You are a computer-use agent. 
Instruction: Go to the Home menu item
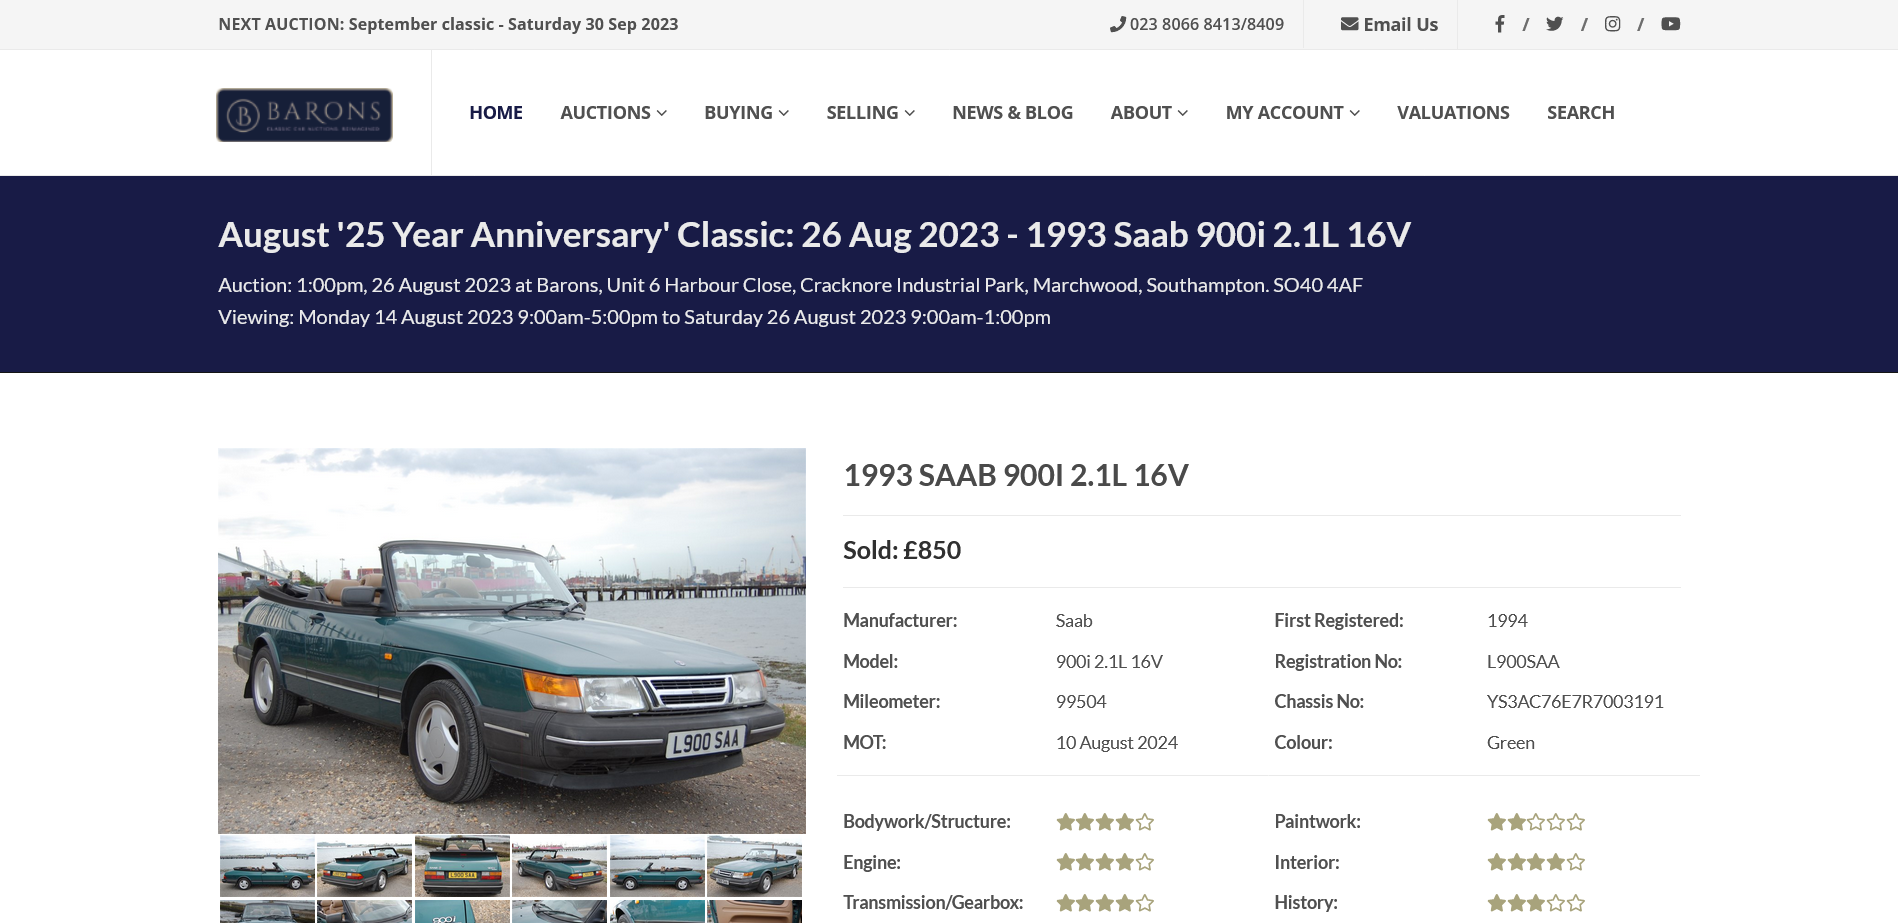click(496, 113)
